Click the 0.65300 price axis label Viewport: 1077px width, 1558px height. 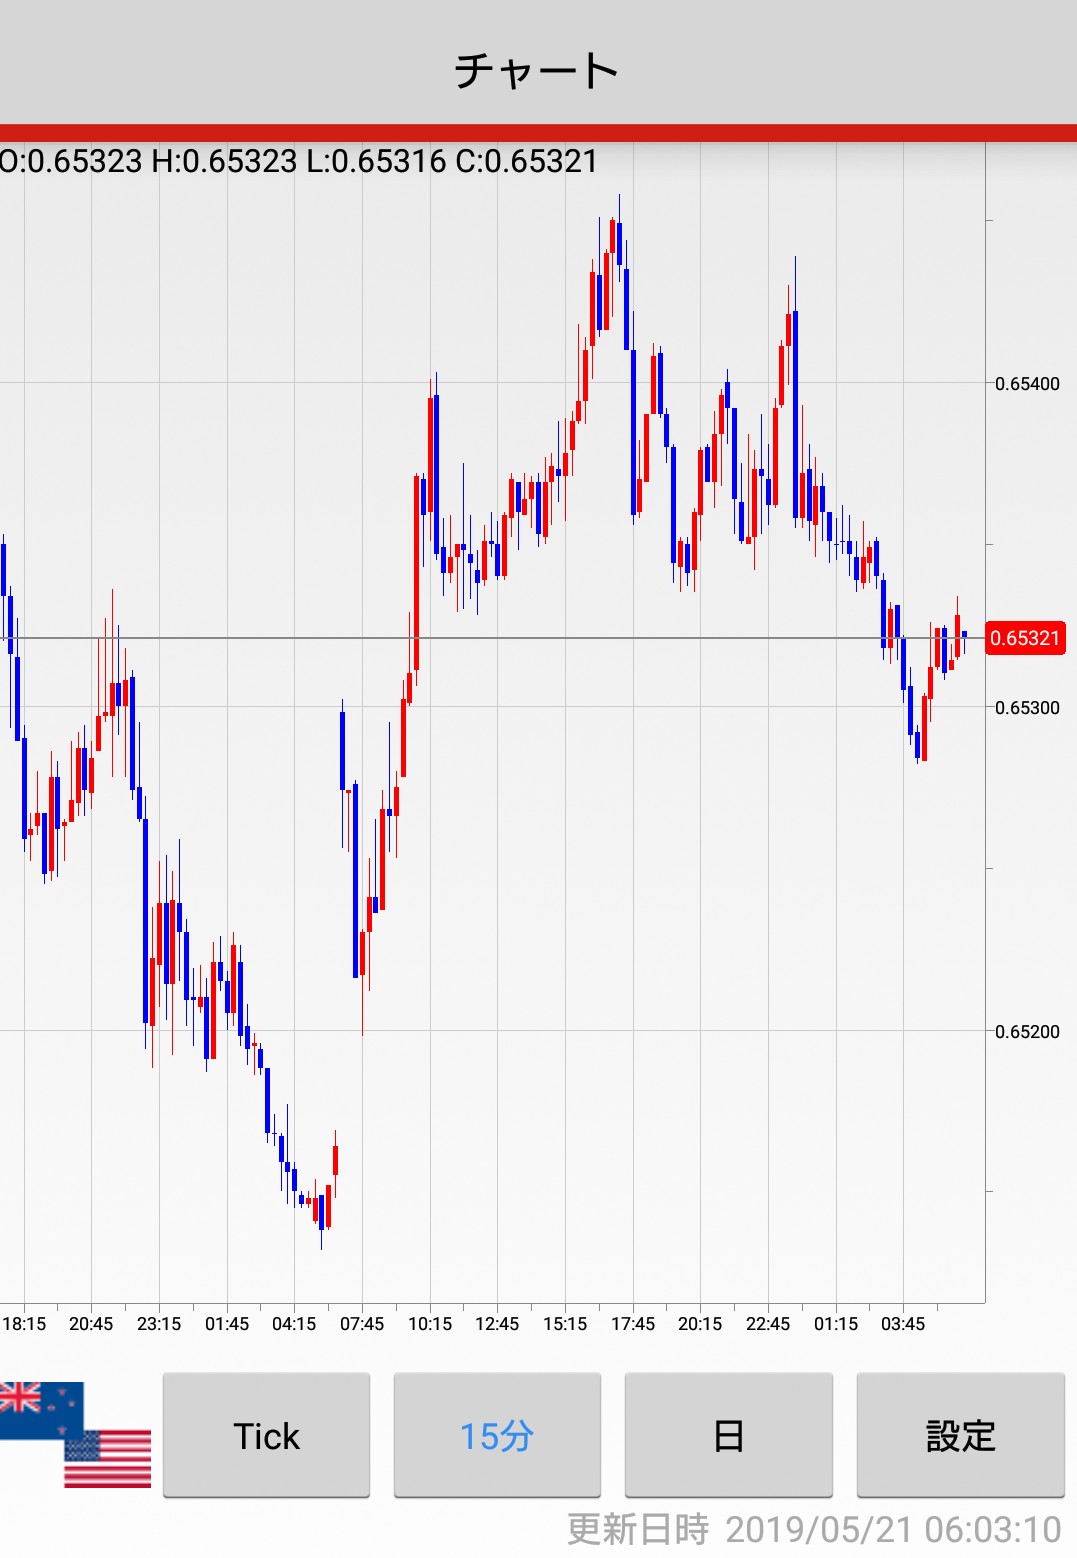tap(1027, 708)
